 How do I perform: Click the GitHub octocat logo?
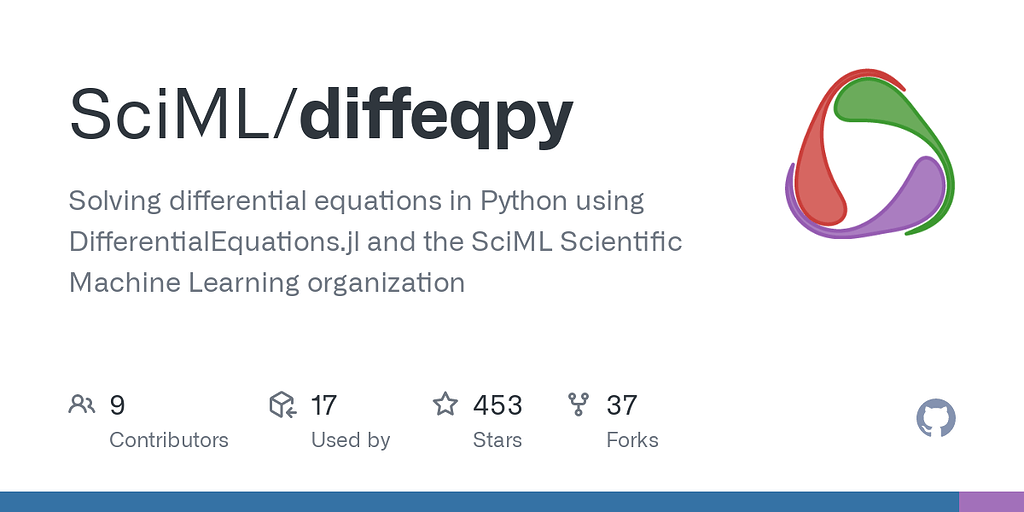coord(936,418)
